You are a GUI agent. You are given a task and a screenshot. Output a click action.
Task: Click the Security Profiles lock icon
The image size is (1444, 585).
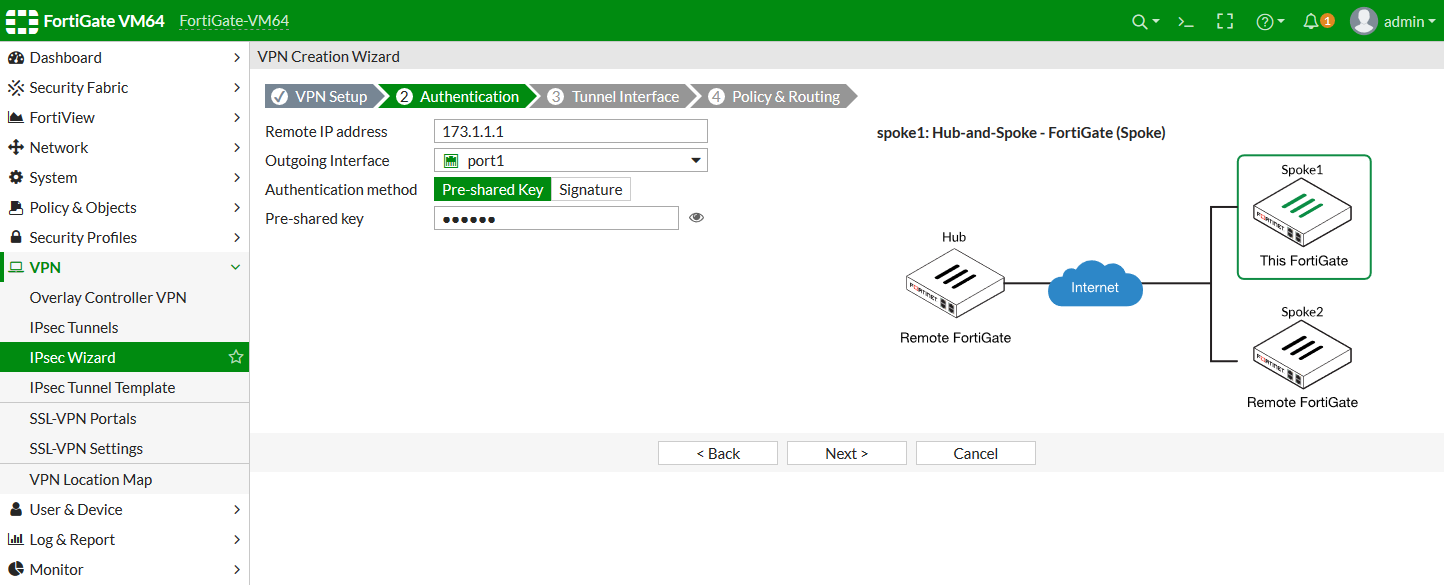pos(15,238)
